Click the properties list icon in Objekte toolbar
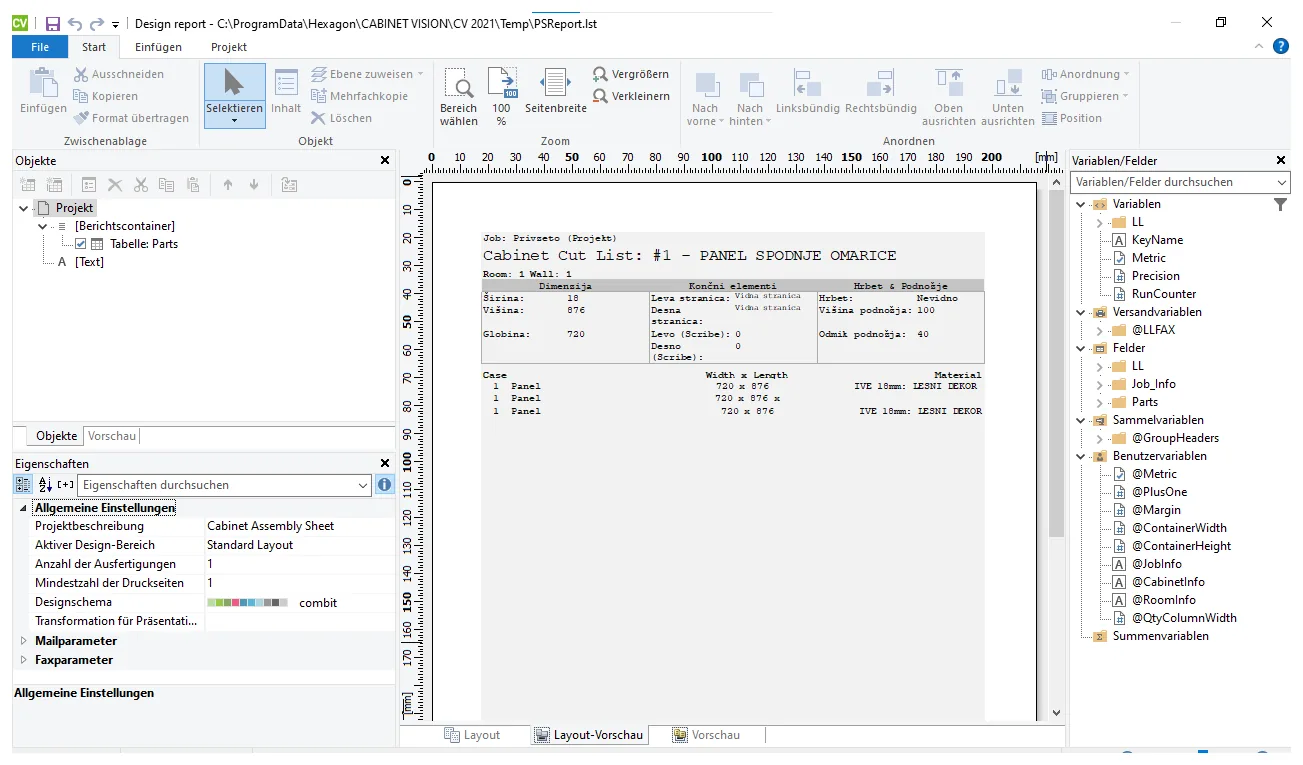 tap(89, 185)
